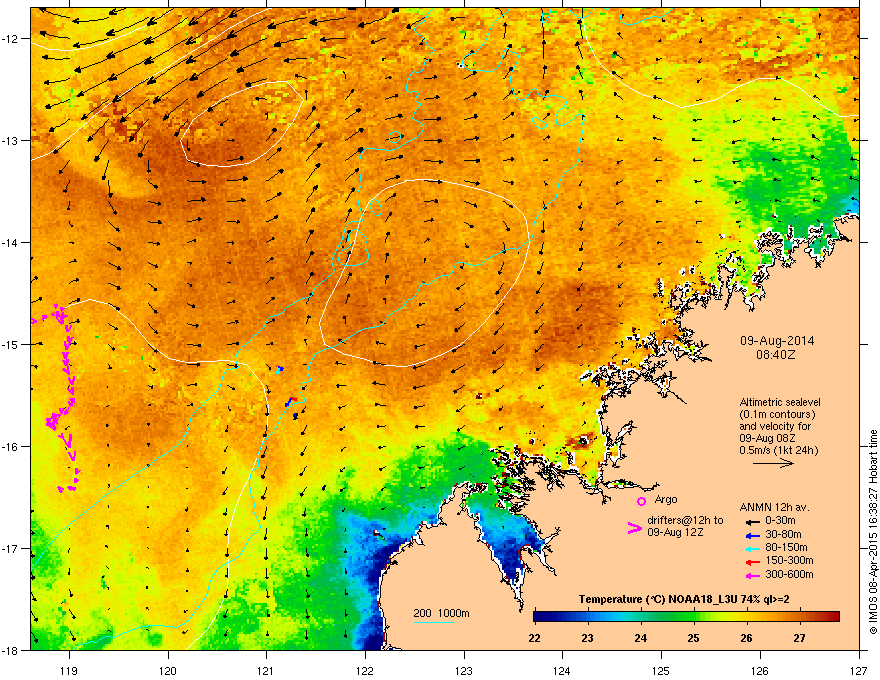
Task: Click the 'Argo' legend label
Action: 666,499
